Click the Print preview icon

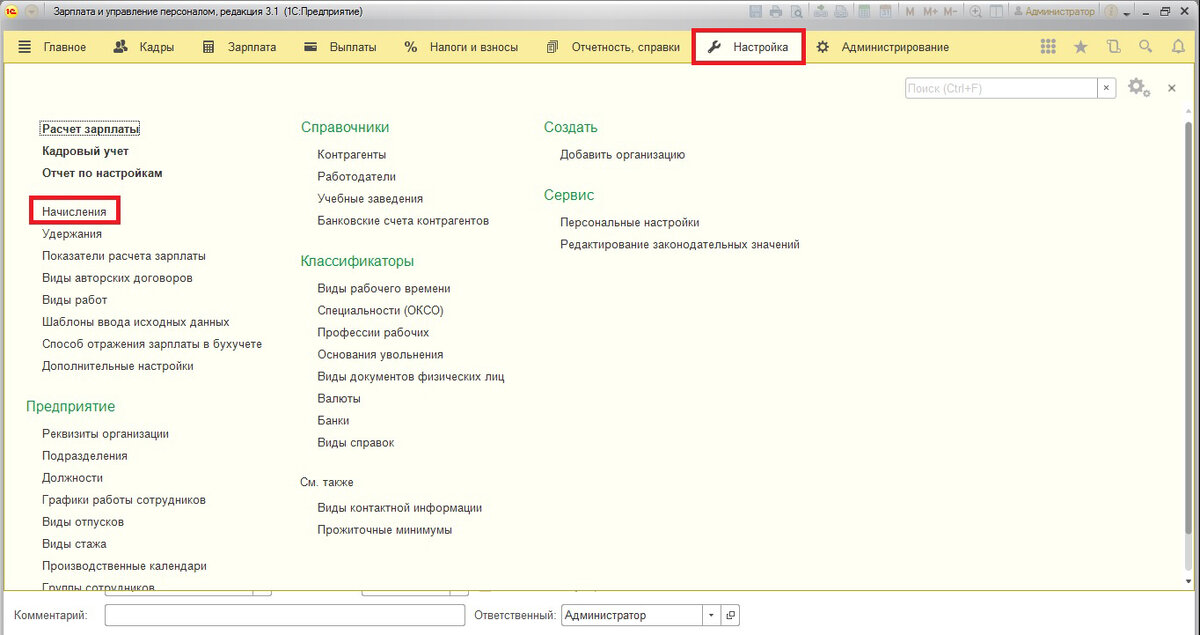(x=797, y=11)
